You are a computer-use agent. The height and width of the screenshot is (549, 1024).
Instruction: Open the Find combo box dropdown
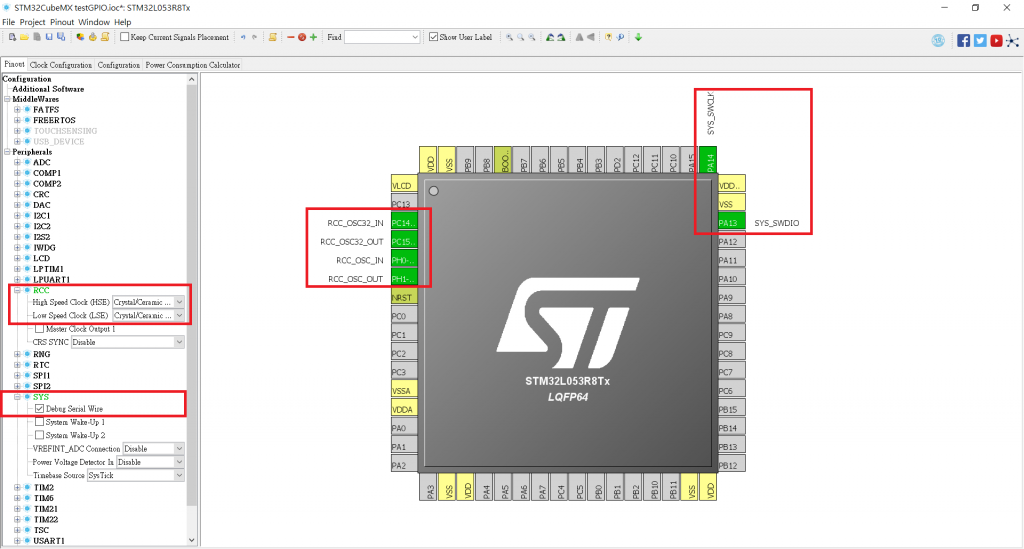(x=414, y=37)
